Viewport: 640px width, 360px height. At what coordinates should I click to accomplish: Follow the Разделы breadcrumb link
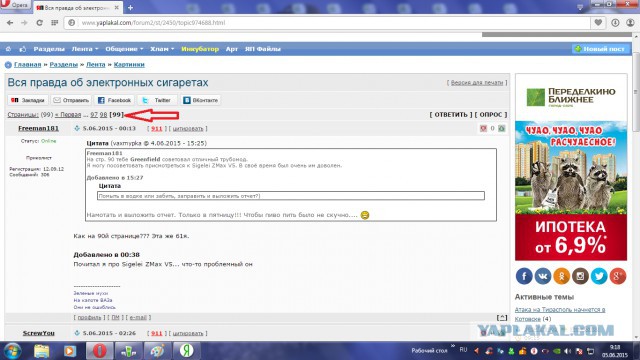point(64,64)
